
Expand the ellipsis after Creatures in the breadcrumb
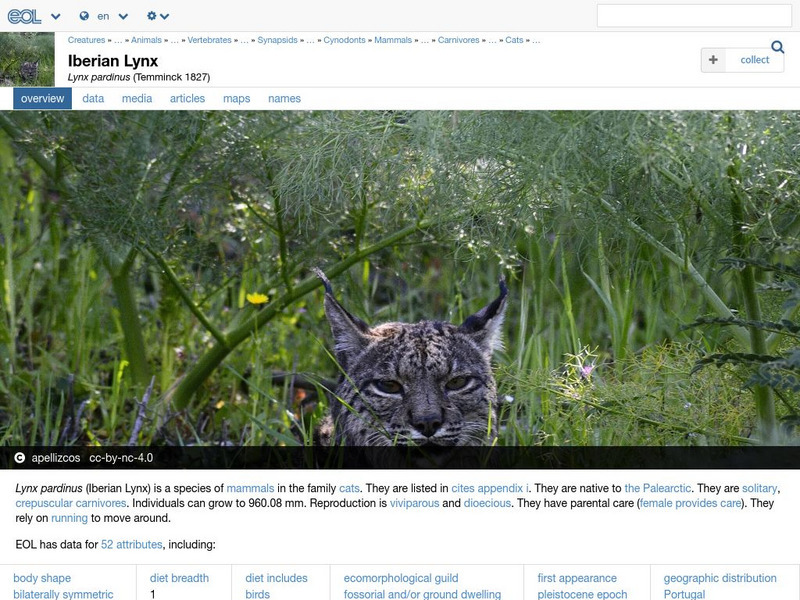(117, 41)
